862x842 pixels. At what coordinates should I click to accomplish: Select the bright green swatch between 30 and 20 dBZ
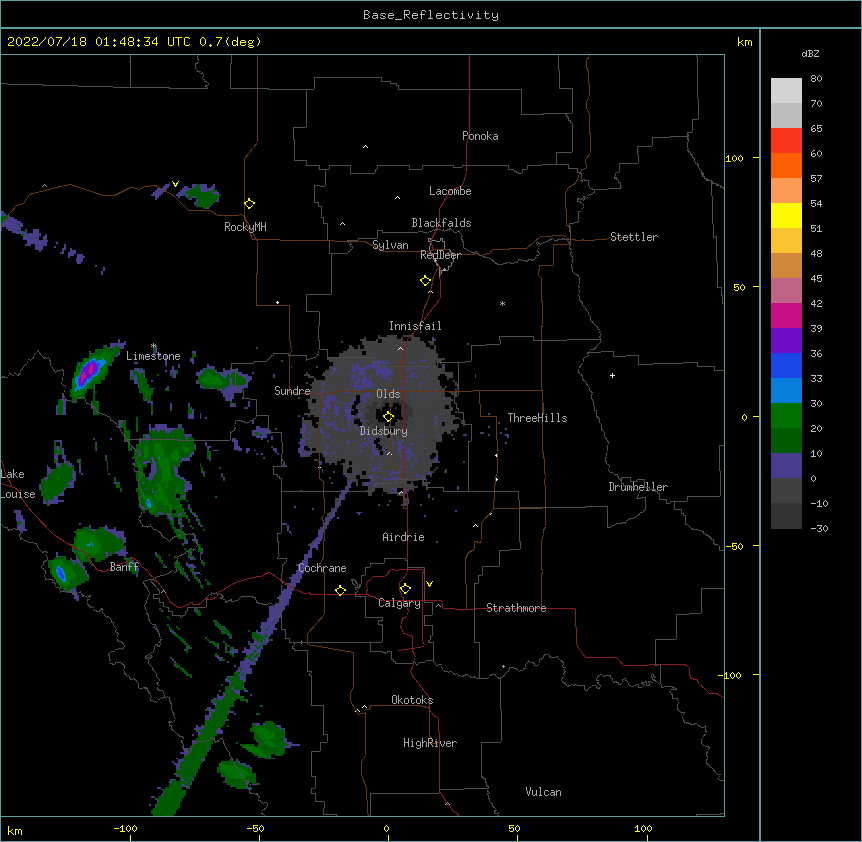click(786, 416)
